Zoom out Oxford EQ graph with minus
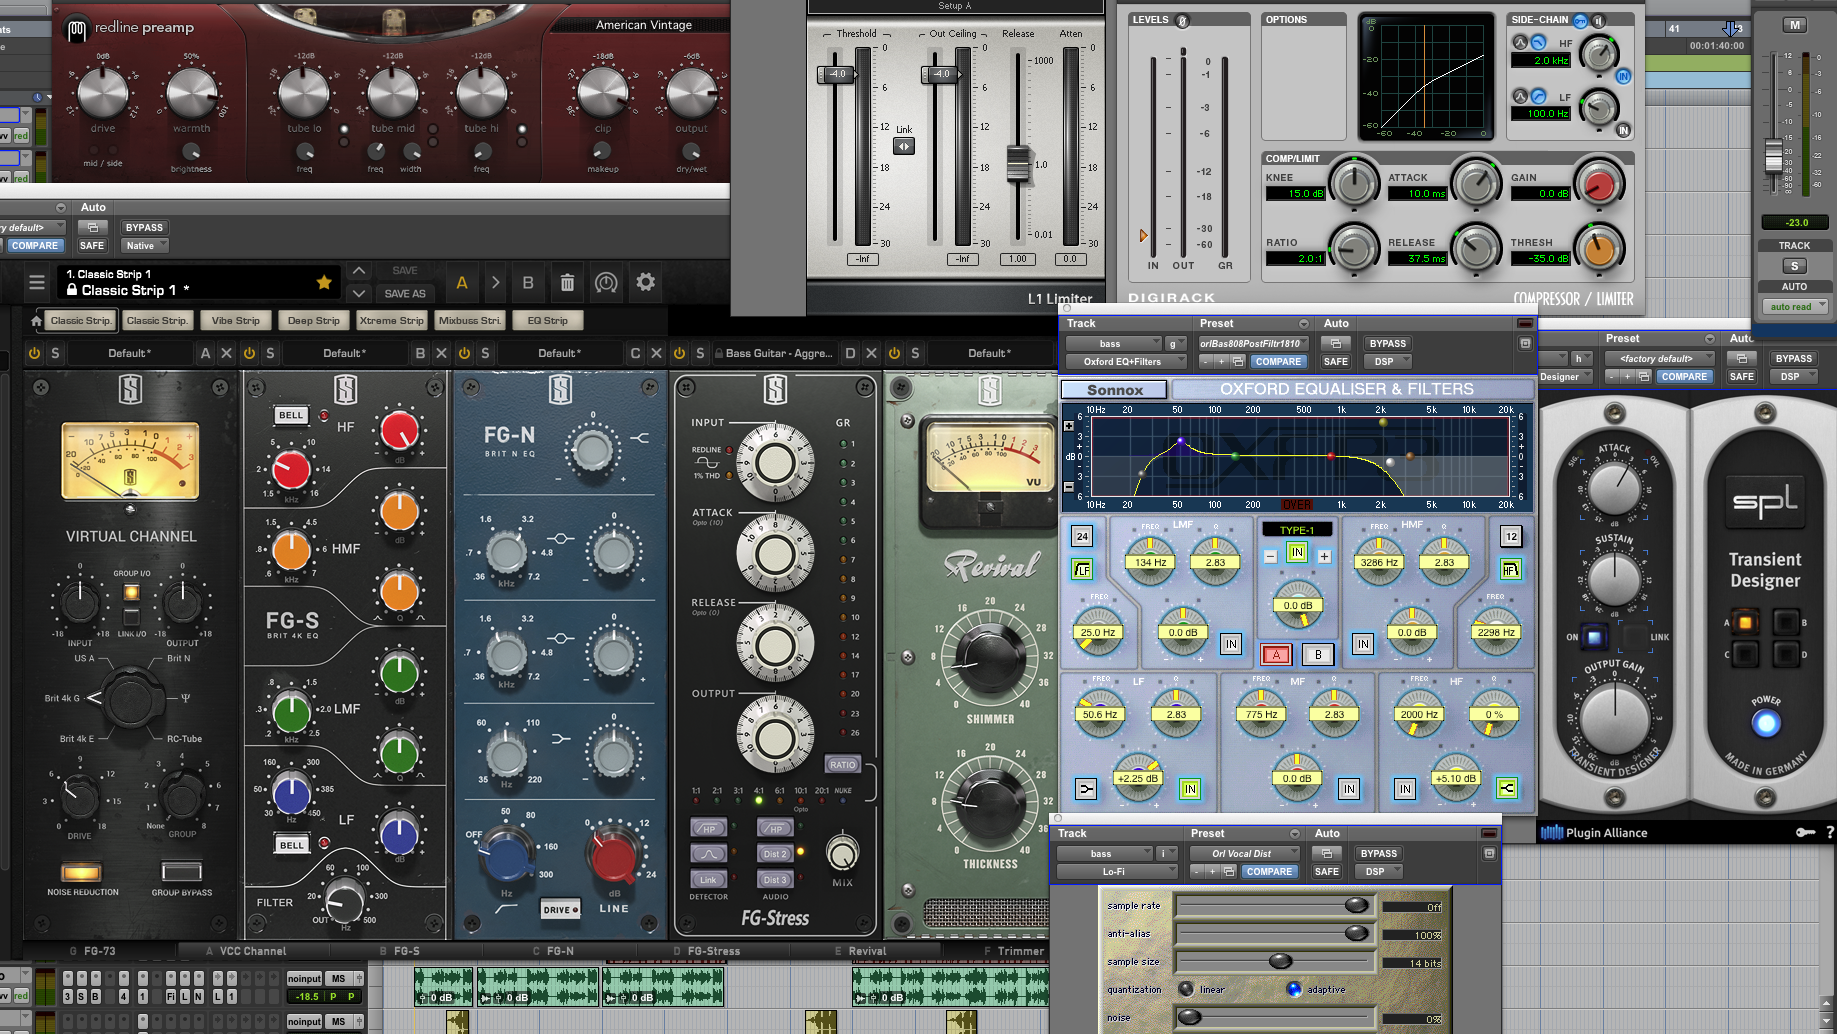Viewport: 1837px width, 1034px height. point(1069,487)
